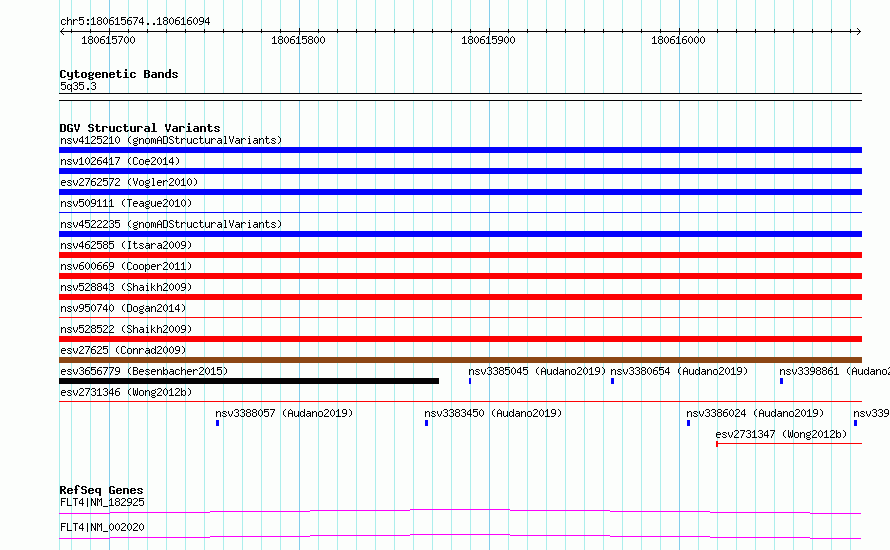This screenshot has width=890, height=550.
Task: Click the red esv2731347 (Wong2012b) line
Action: click(x=789, y=444)
